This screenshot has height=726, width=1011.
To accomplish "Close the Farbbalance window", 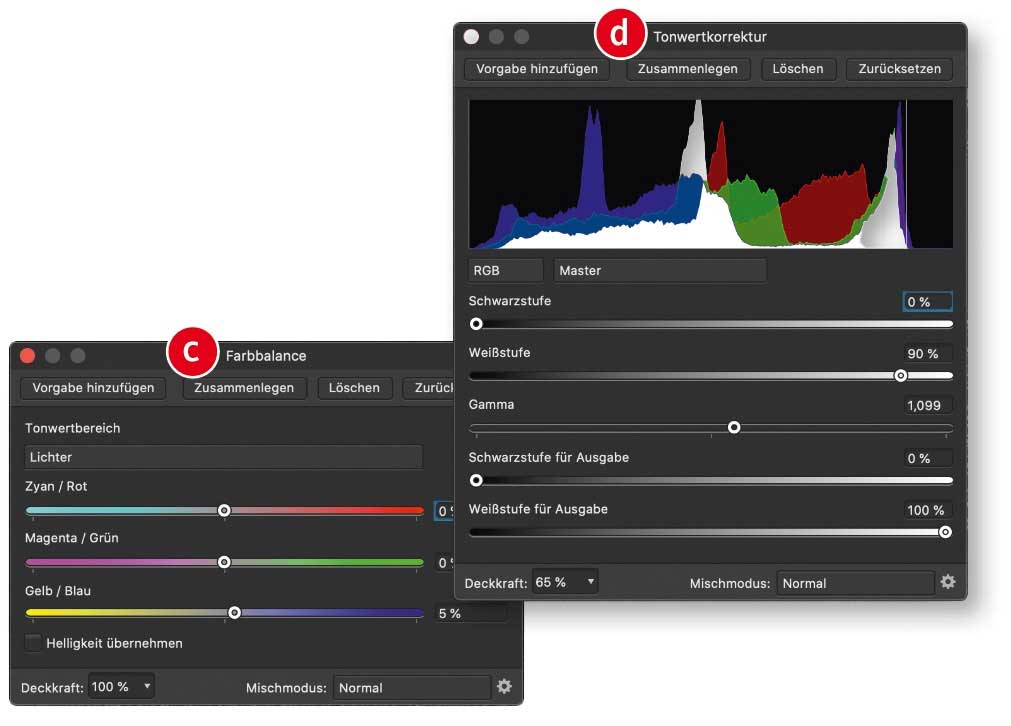I will coord(28,356).
